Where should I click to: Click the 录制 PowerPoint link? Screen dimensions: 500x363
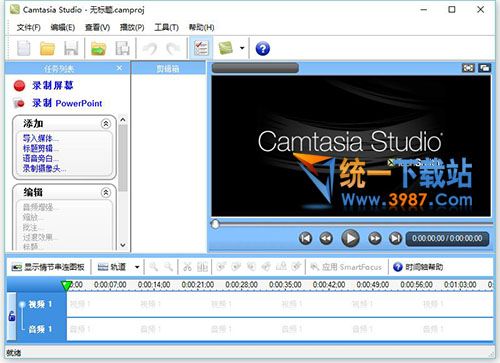[x=67, y=103]
